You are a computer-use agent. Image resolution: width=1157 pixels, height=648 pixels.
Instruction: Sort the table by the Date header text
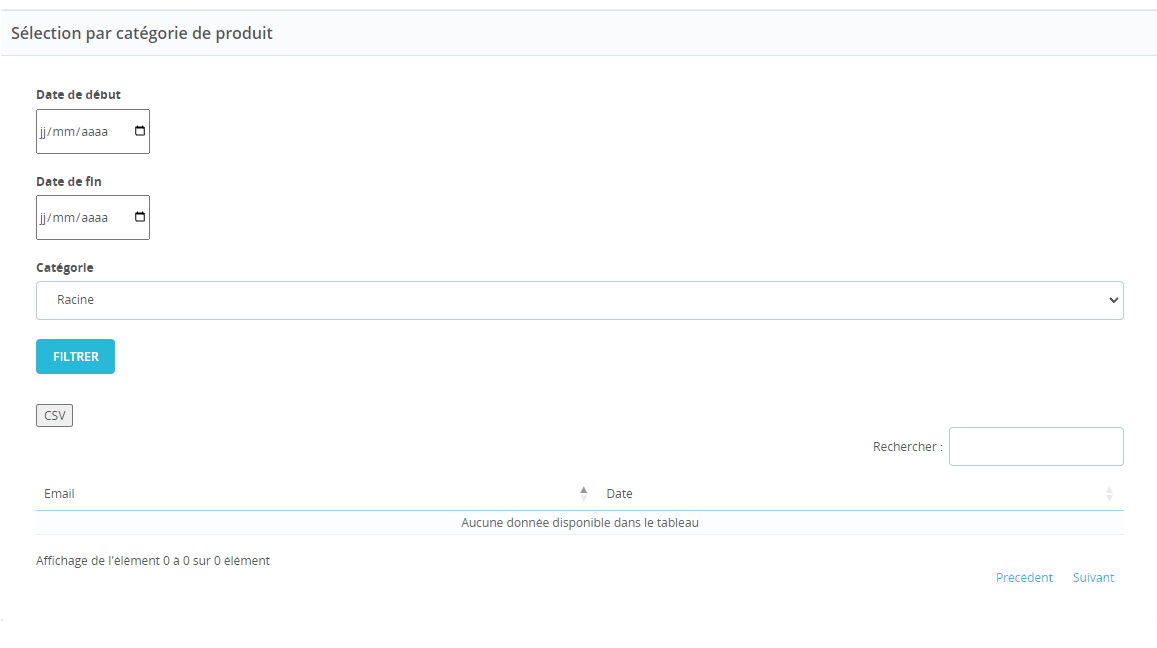(619, 493)
